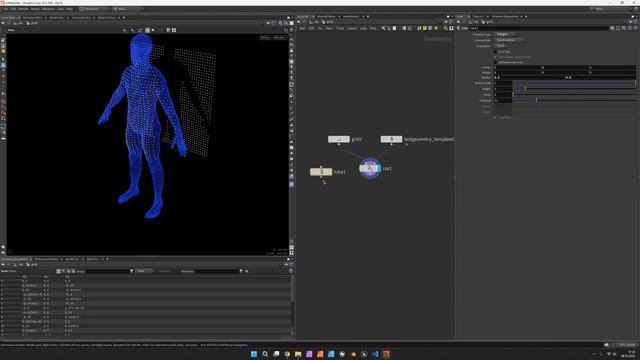Adjust the Height slider
This screenshot has width=640, height=360.
click(x=574, y=89)
